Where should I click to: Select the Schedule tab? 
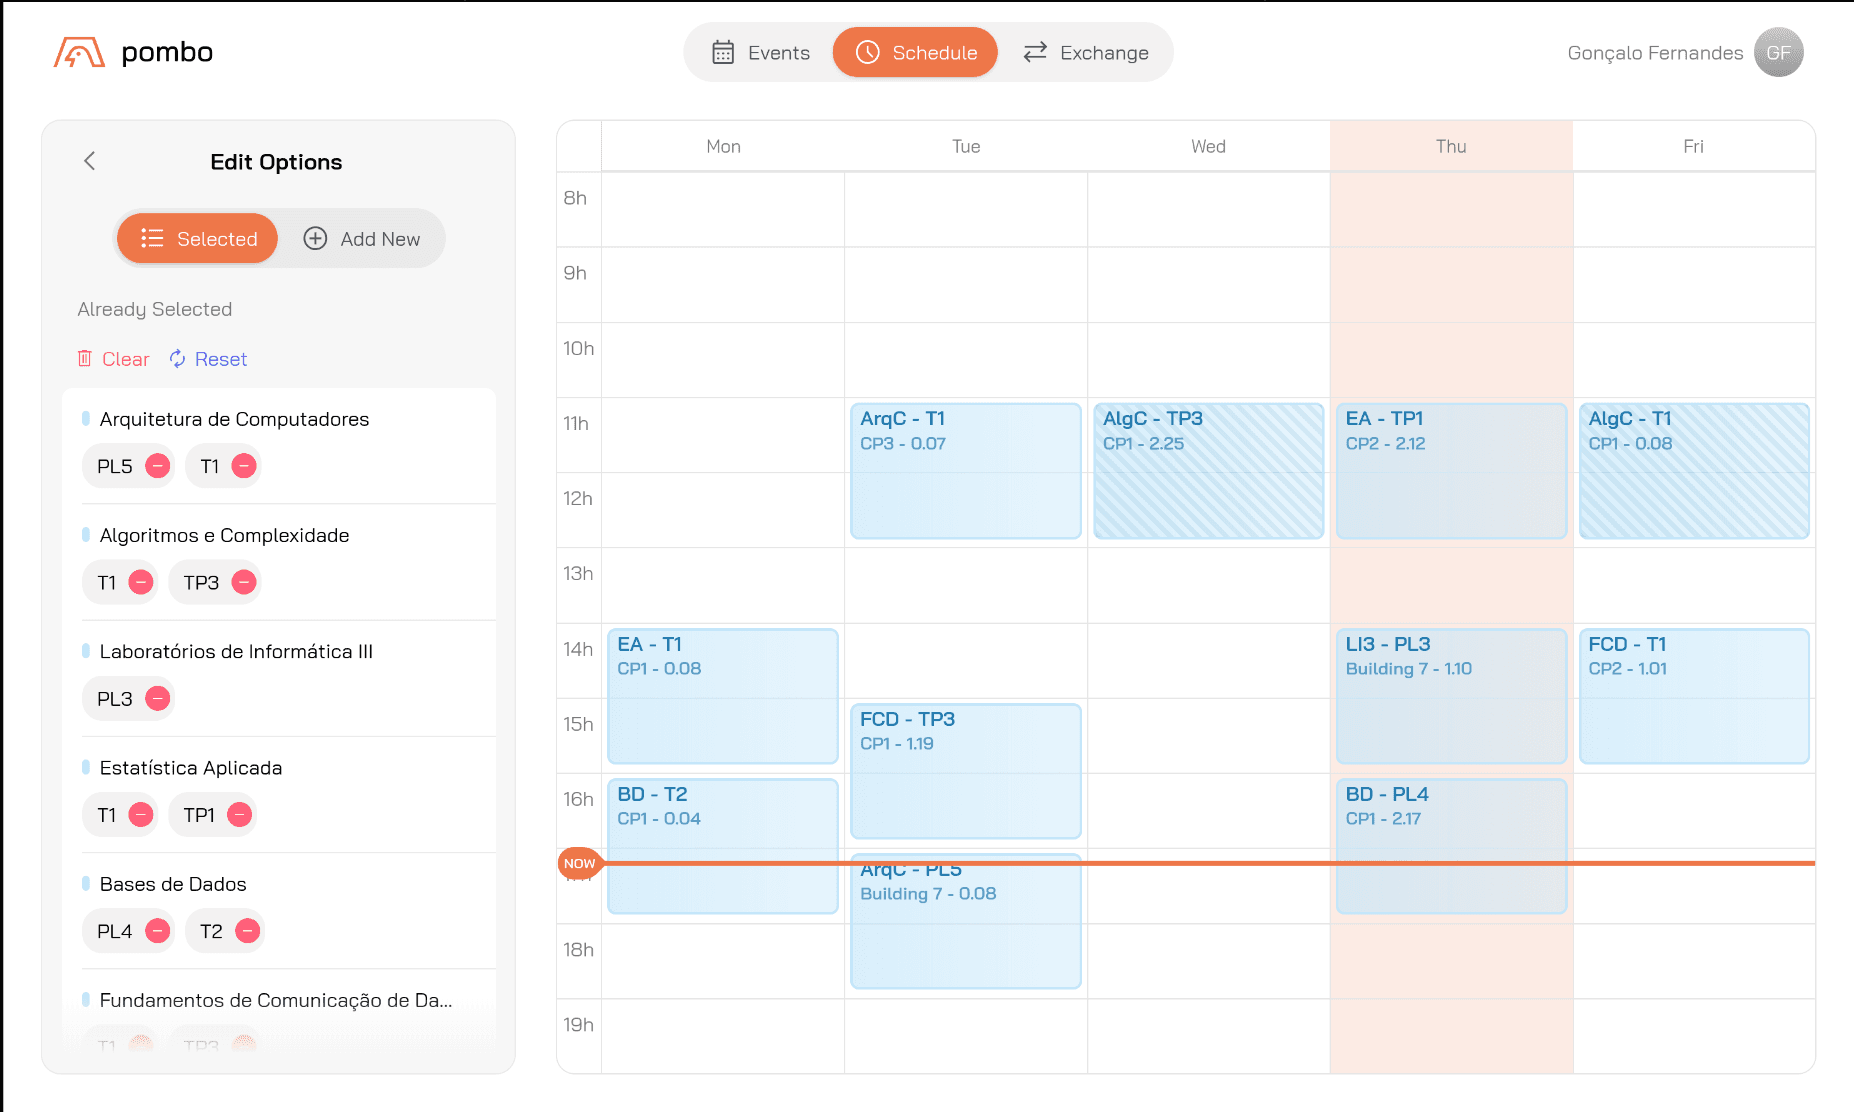(x=915, y=52)
